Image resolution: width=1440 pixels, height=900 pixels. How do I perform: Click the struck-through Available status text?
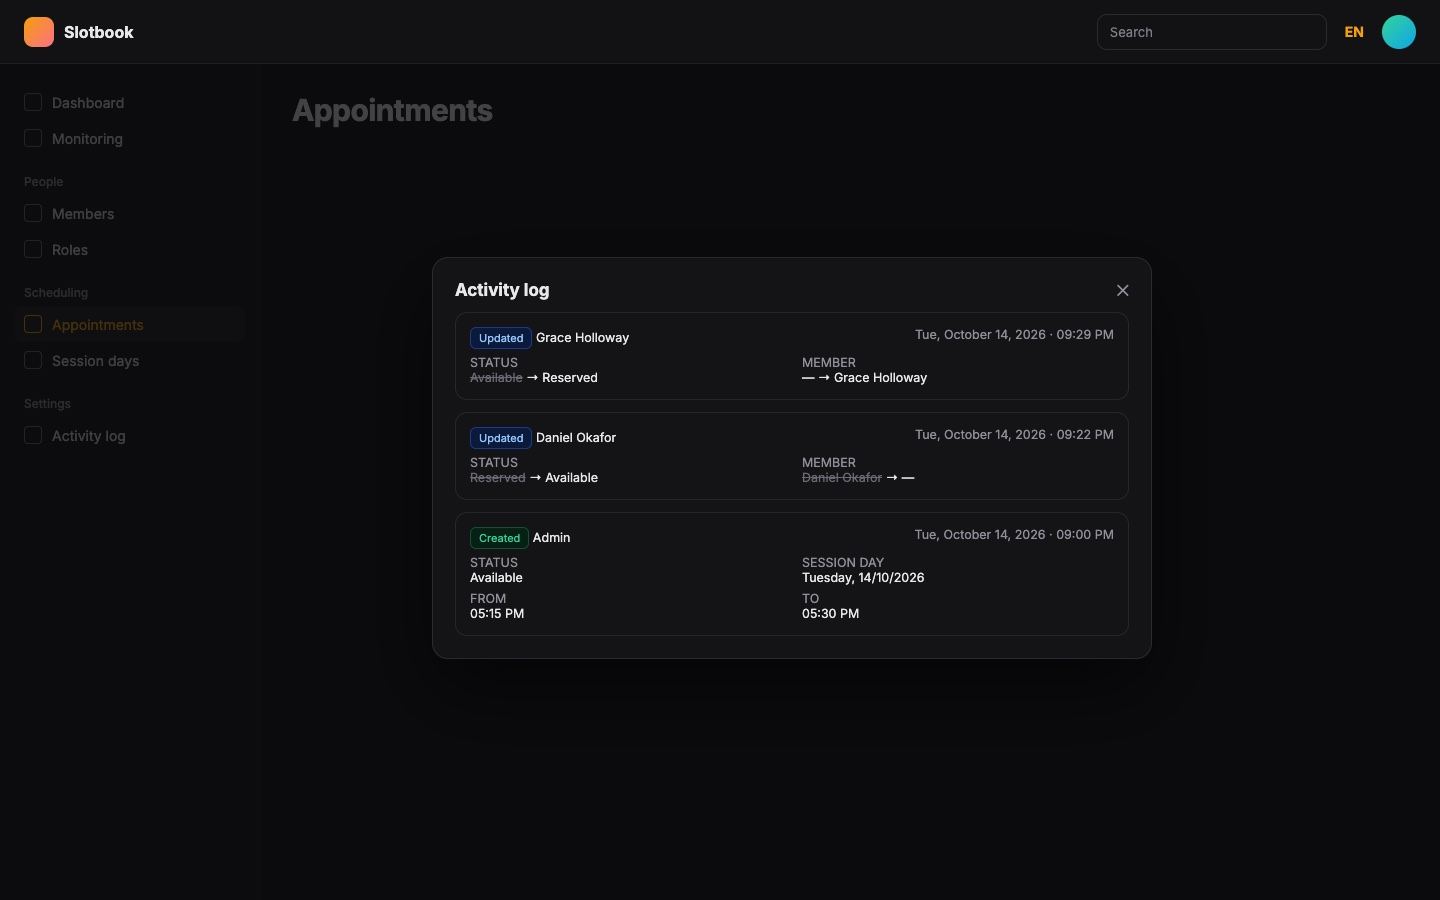pyautogui.click(x=496, y=378)
